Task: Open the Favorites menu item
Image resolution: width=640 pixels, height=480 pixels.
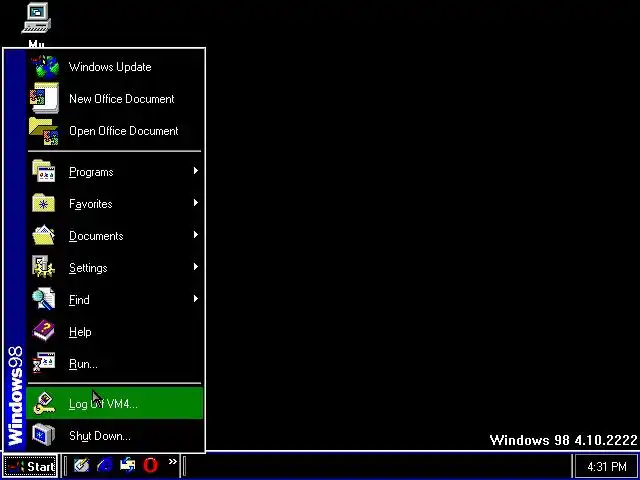Action: coord(115,203)
